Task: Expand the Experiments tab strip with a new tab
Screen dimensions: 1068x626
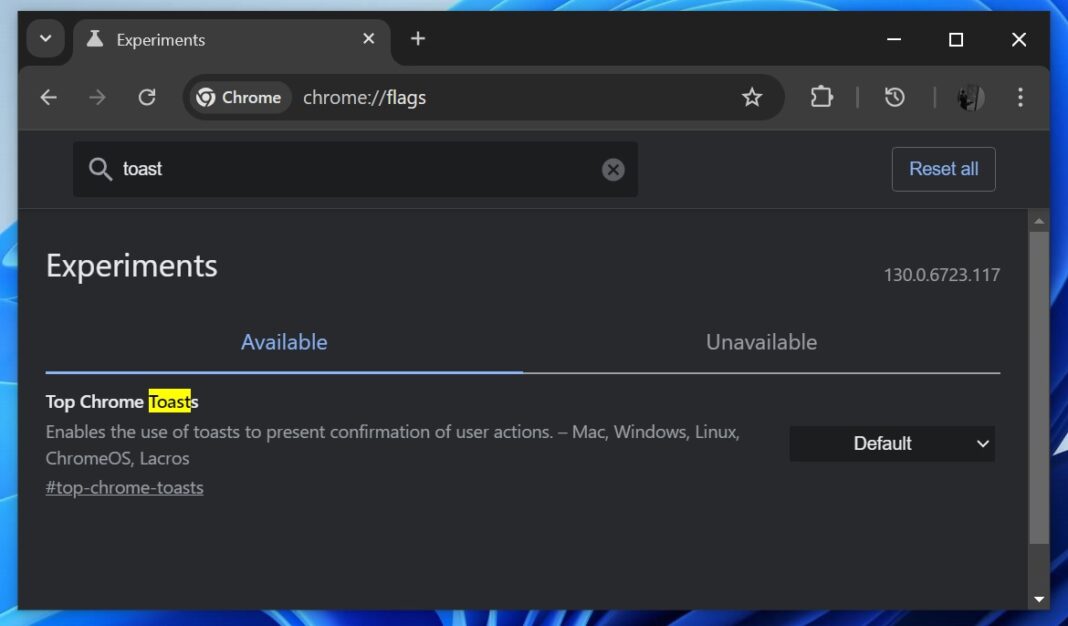Action: 418,39
